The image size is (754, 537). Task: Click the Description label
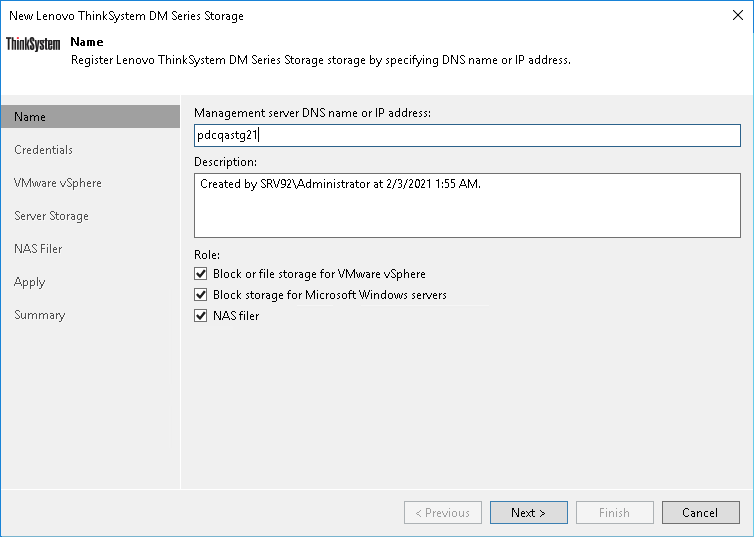[x=226, y=162]
